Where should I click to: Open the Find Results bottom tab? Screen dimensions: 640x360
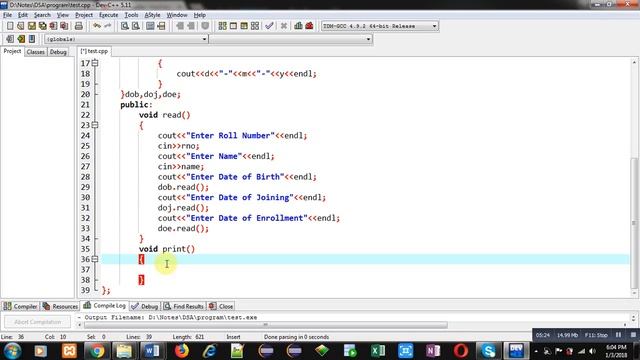[x=183, y=306]
